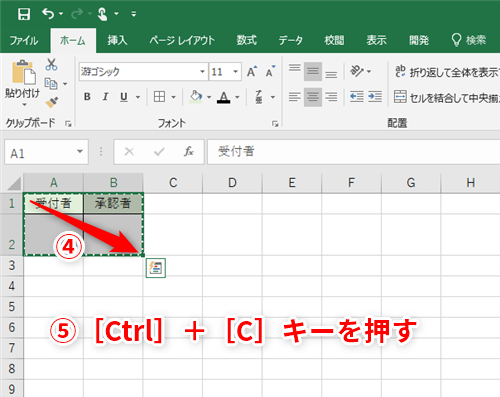500x397 pixels.
Task: Open the データ tab
Action: click(x=290, y=40)
